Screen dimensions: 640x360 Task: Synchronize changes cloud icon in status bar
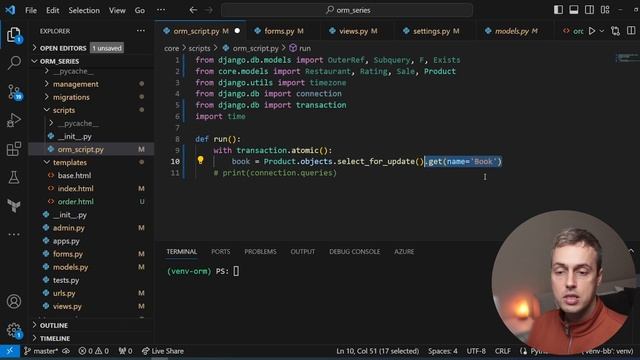click(66, 351)
